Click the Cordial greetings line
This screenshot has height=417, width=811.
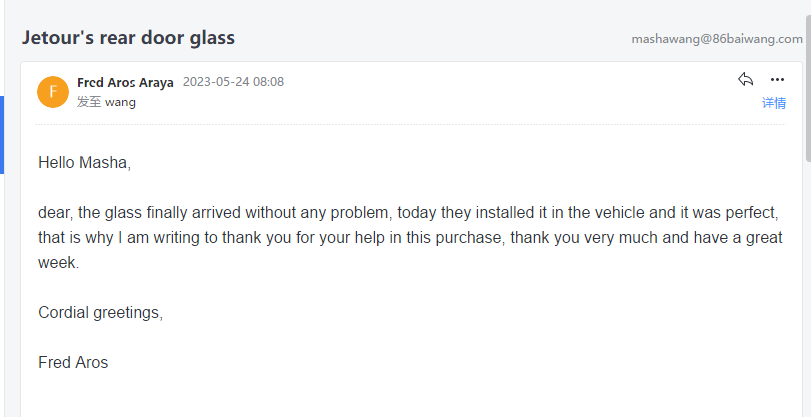coord(100,312)
